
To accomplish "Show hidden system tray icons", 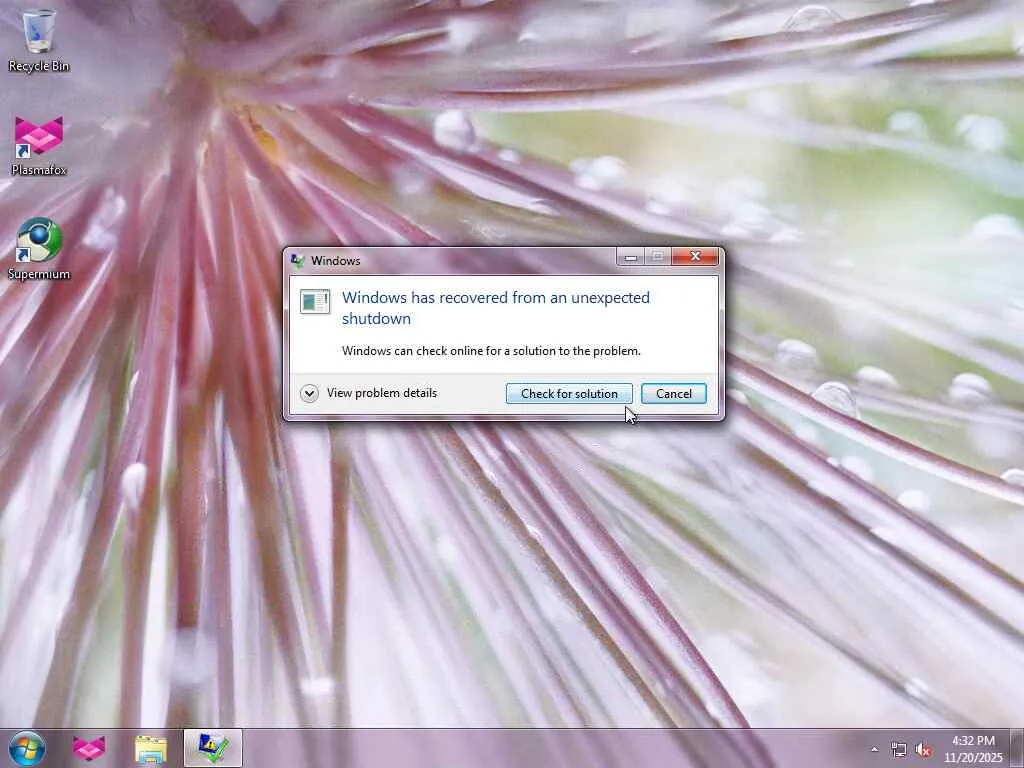I will [x=874, y=749].
